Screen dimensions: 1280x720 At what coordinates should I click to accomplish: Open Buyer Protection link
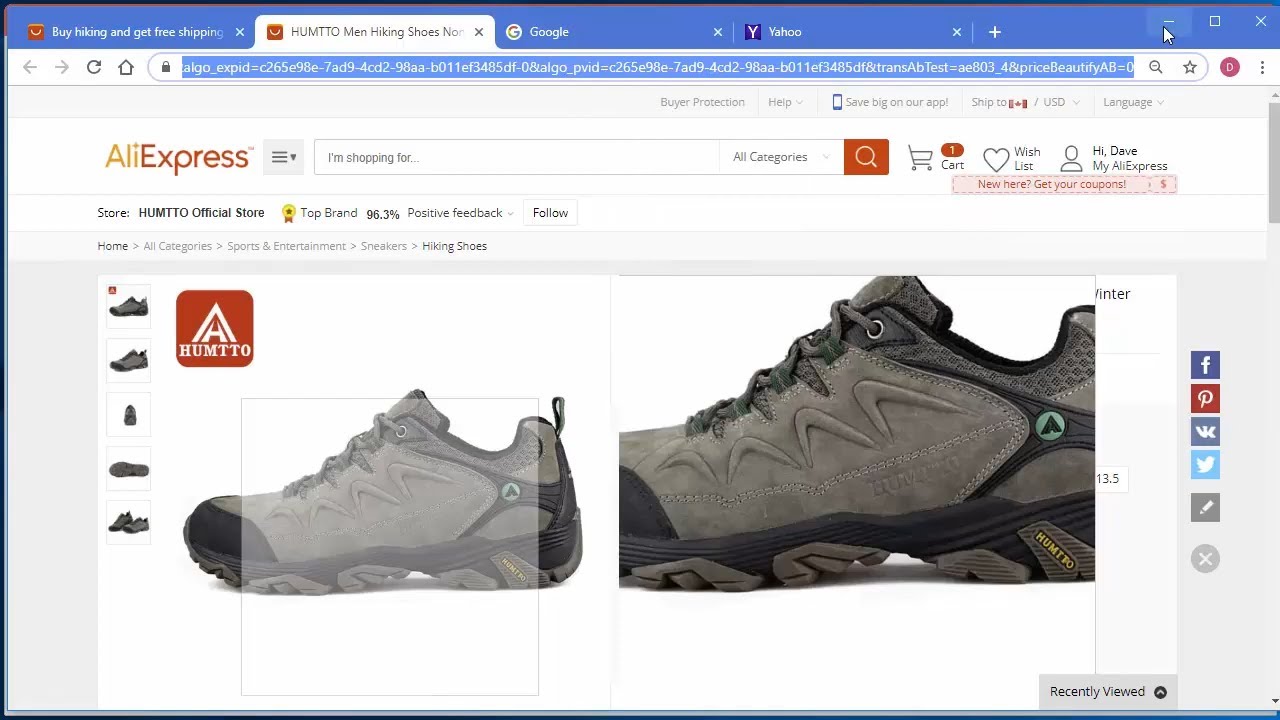click(x=702, y=102)
